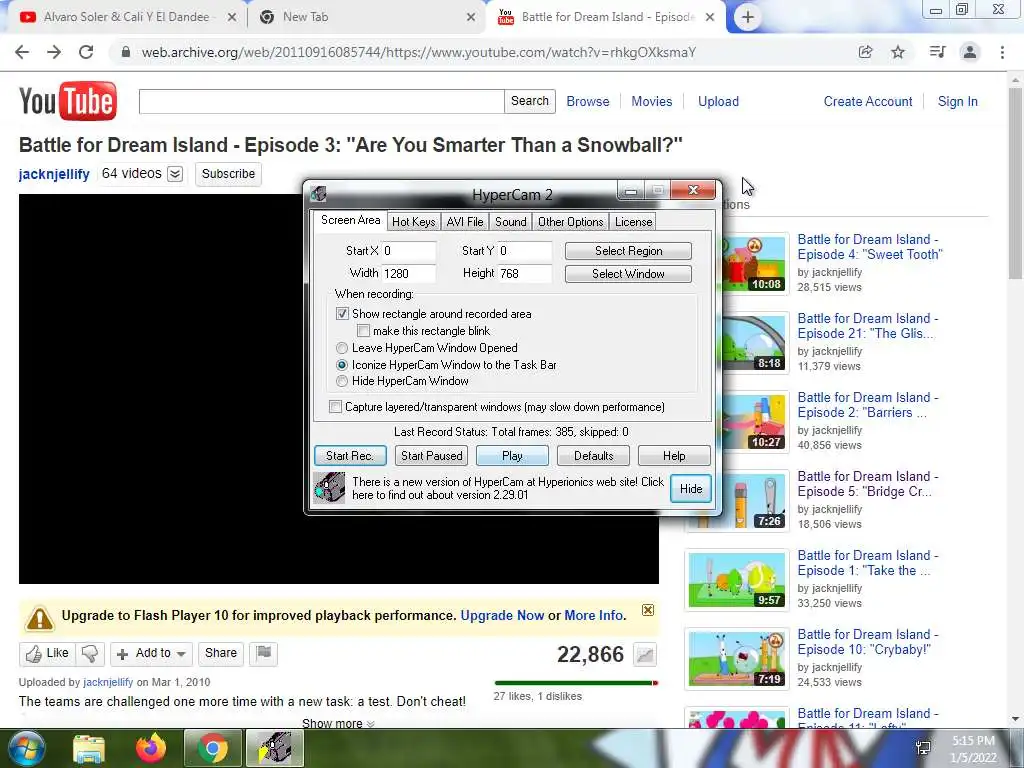Launch Firefox from taskbar

tap(151, 748)
